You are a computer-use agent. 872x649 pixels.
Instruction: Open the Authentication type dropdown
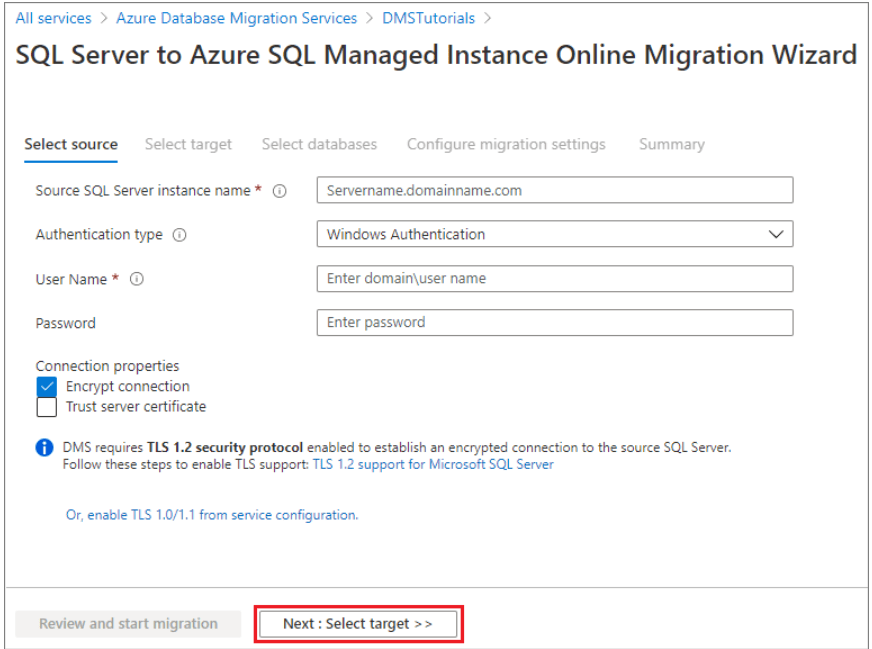pos(554,234)
